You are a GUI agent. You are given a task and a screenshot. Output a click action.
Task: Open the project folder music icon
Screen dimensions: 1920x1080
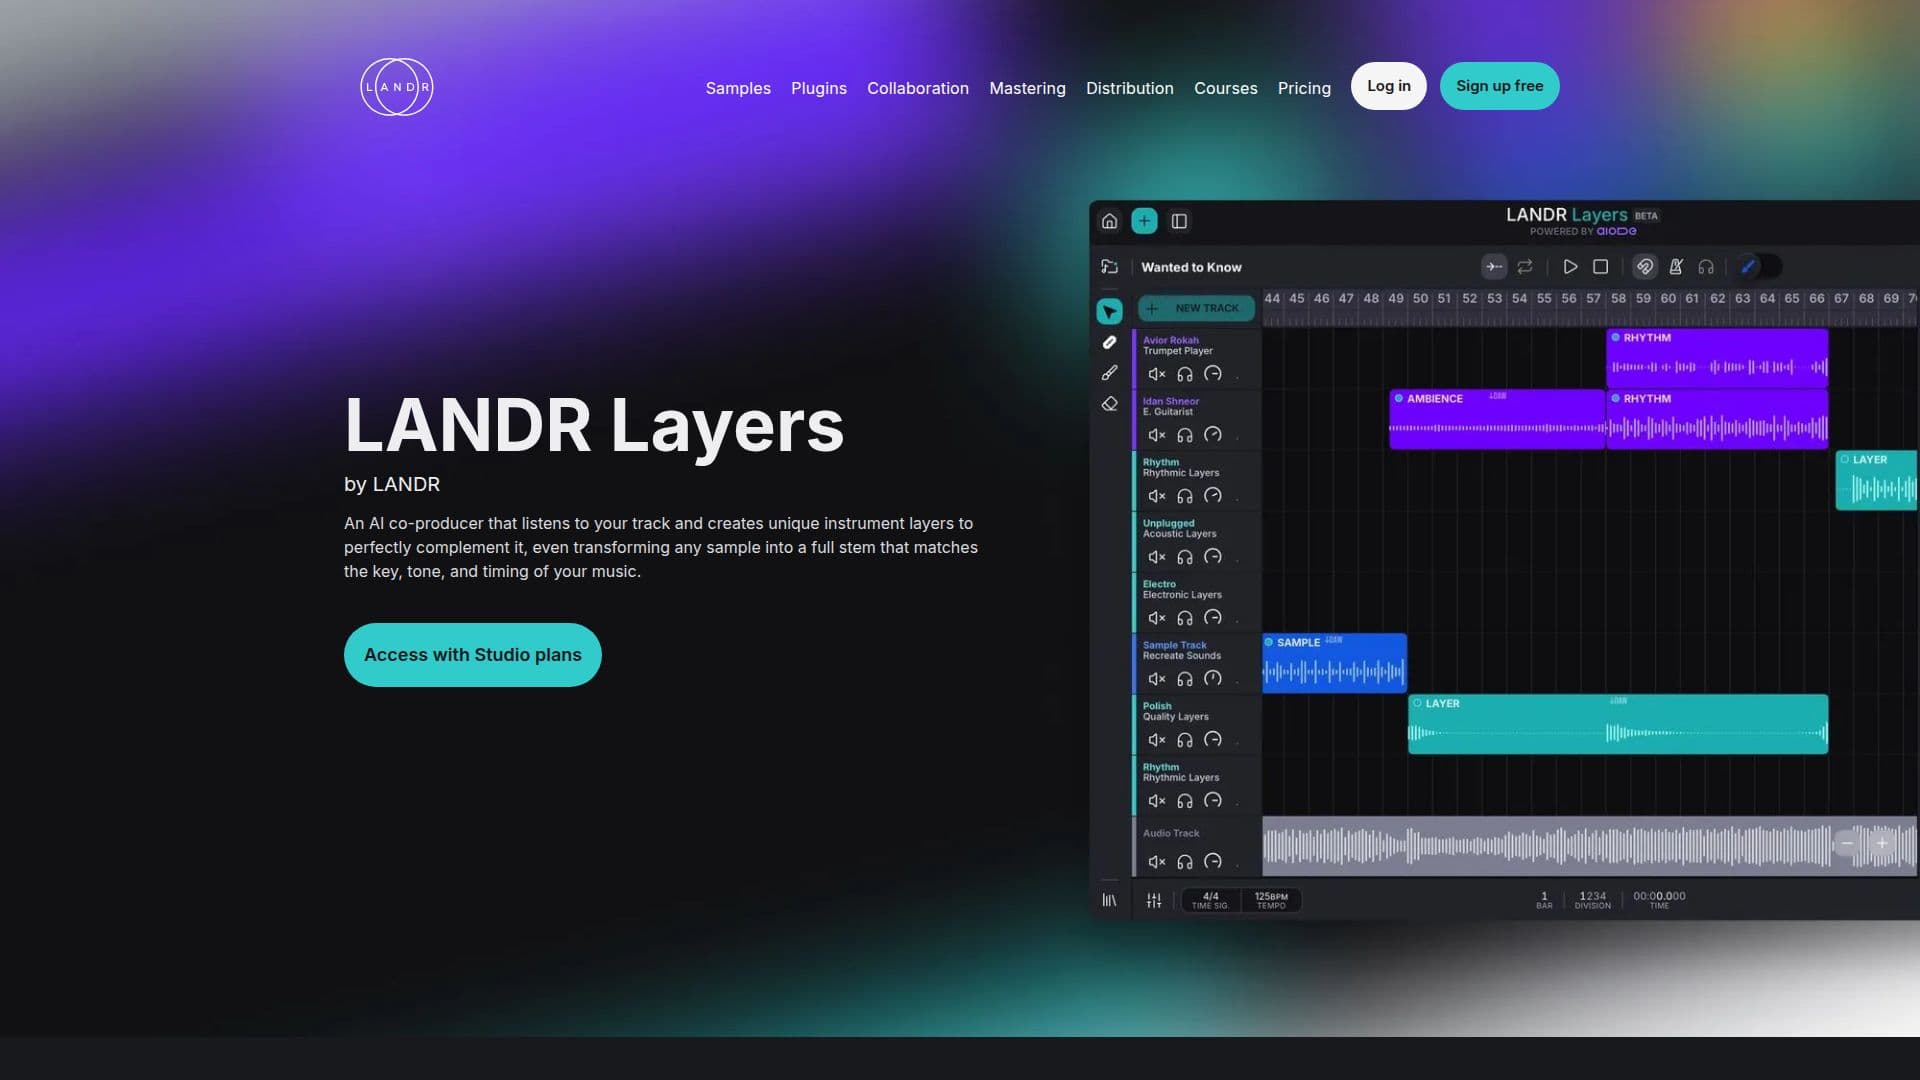tap(1109, 267)
